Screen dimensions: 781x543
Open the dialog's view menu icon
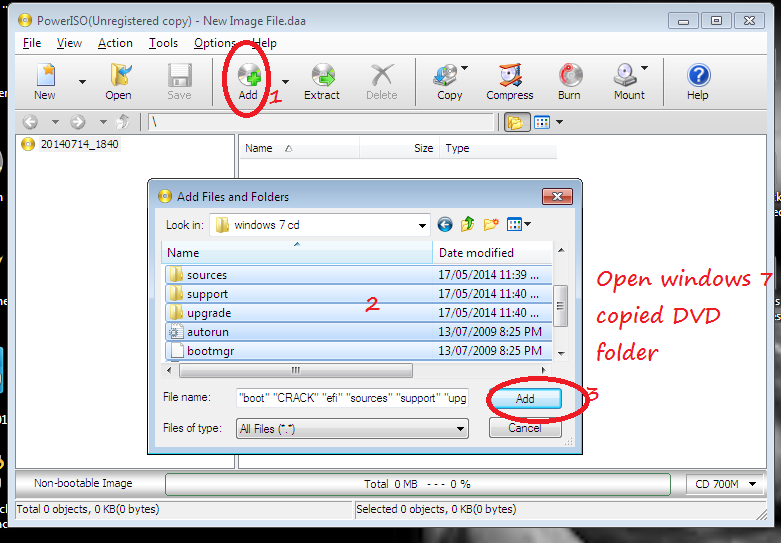[518, 225]
